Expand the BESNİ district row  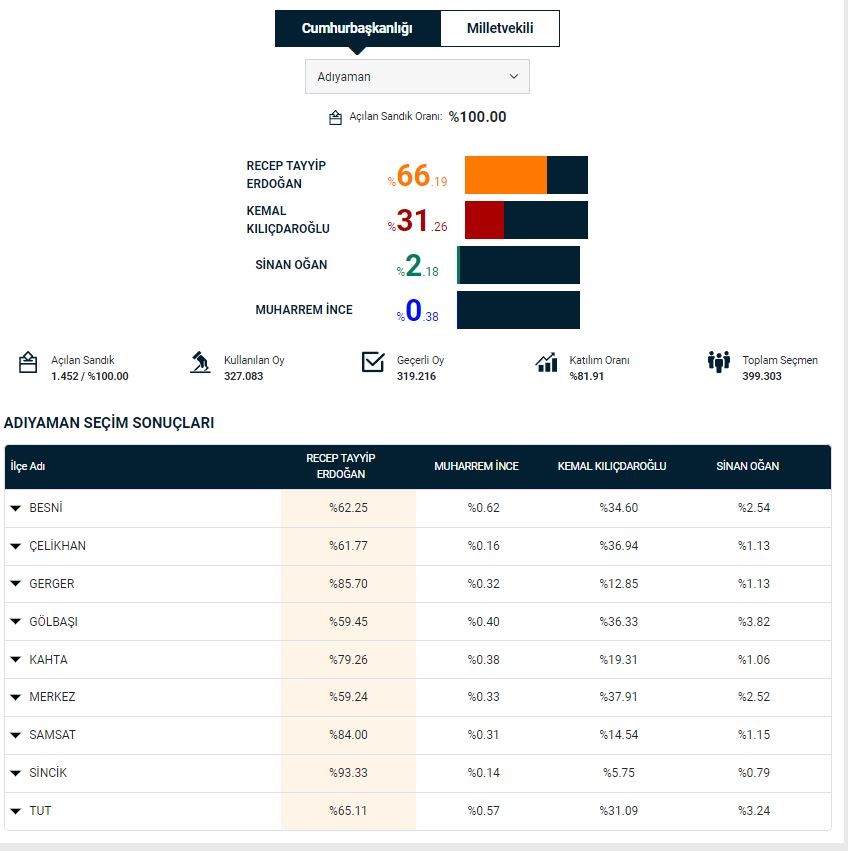[16, 508]
